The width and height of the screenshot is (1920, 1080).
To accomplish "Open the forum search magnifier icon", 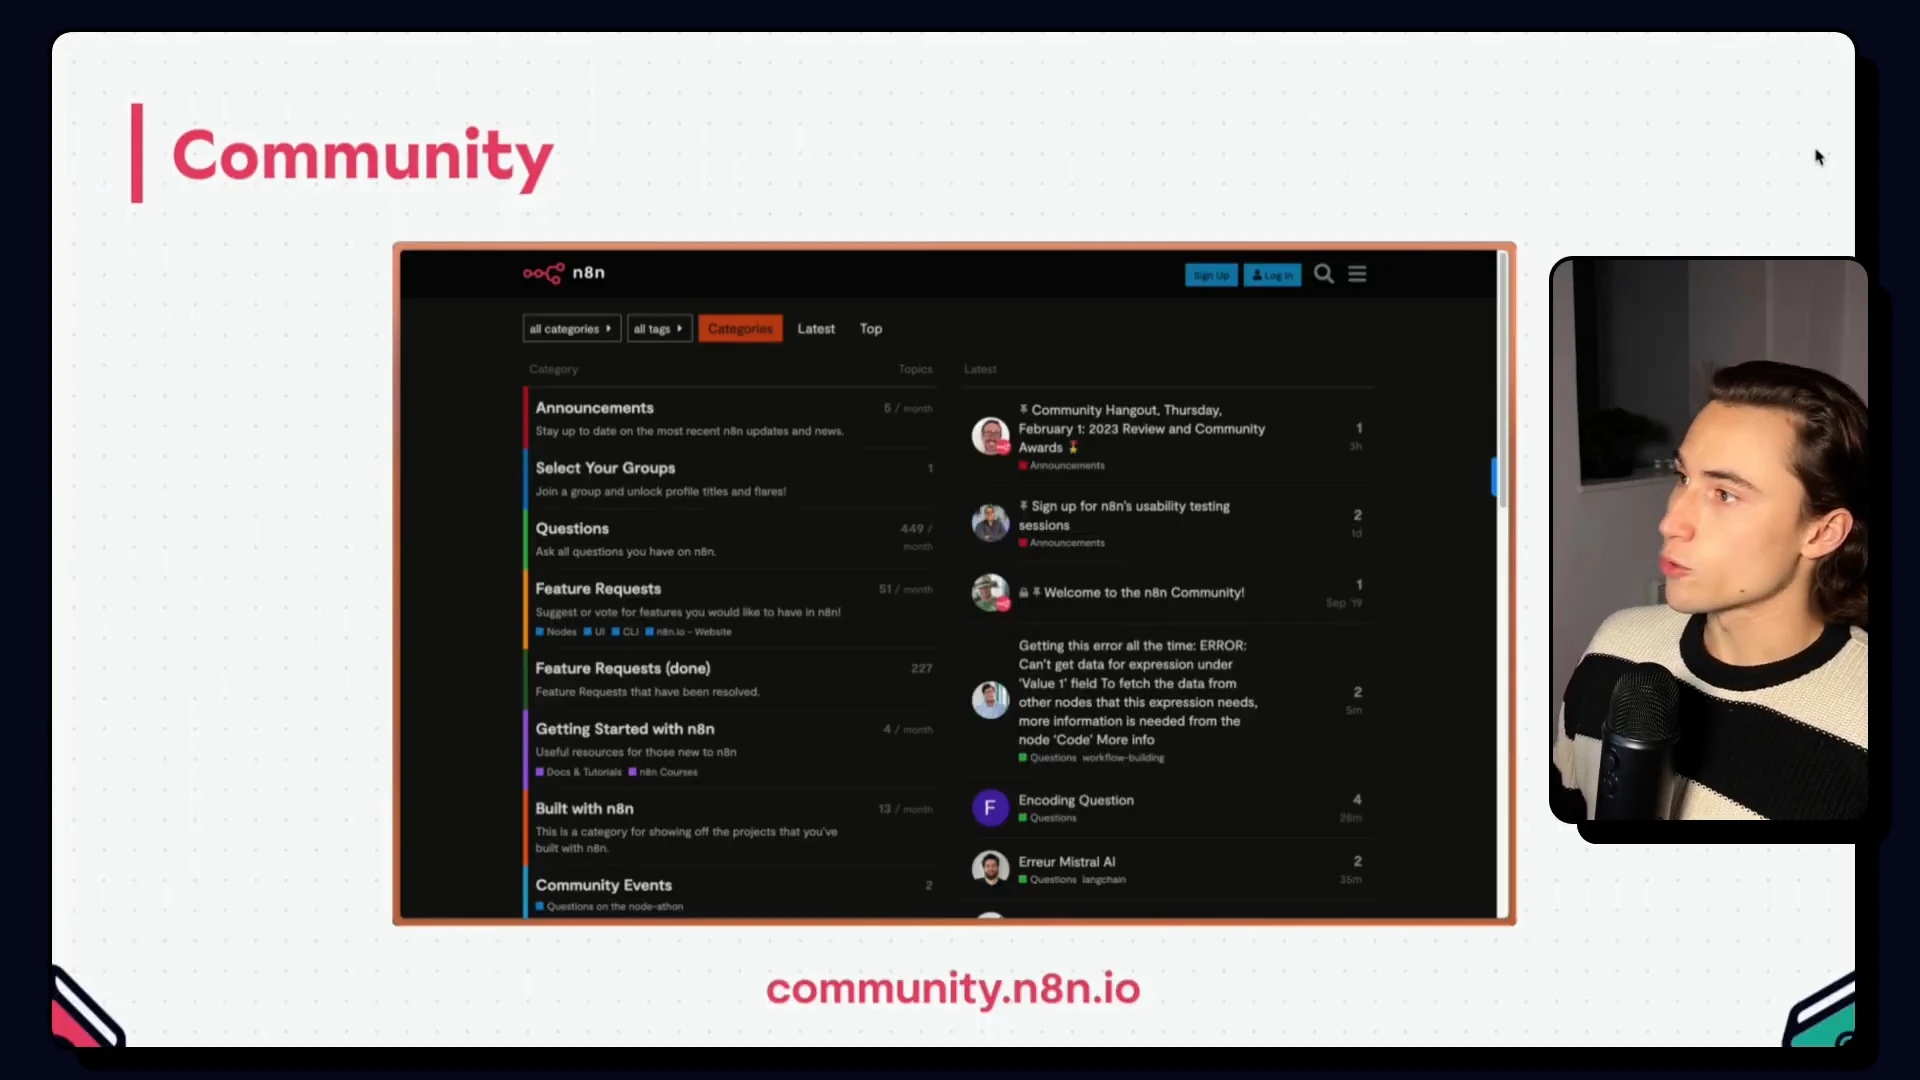I will 1324,274.
